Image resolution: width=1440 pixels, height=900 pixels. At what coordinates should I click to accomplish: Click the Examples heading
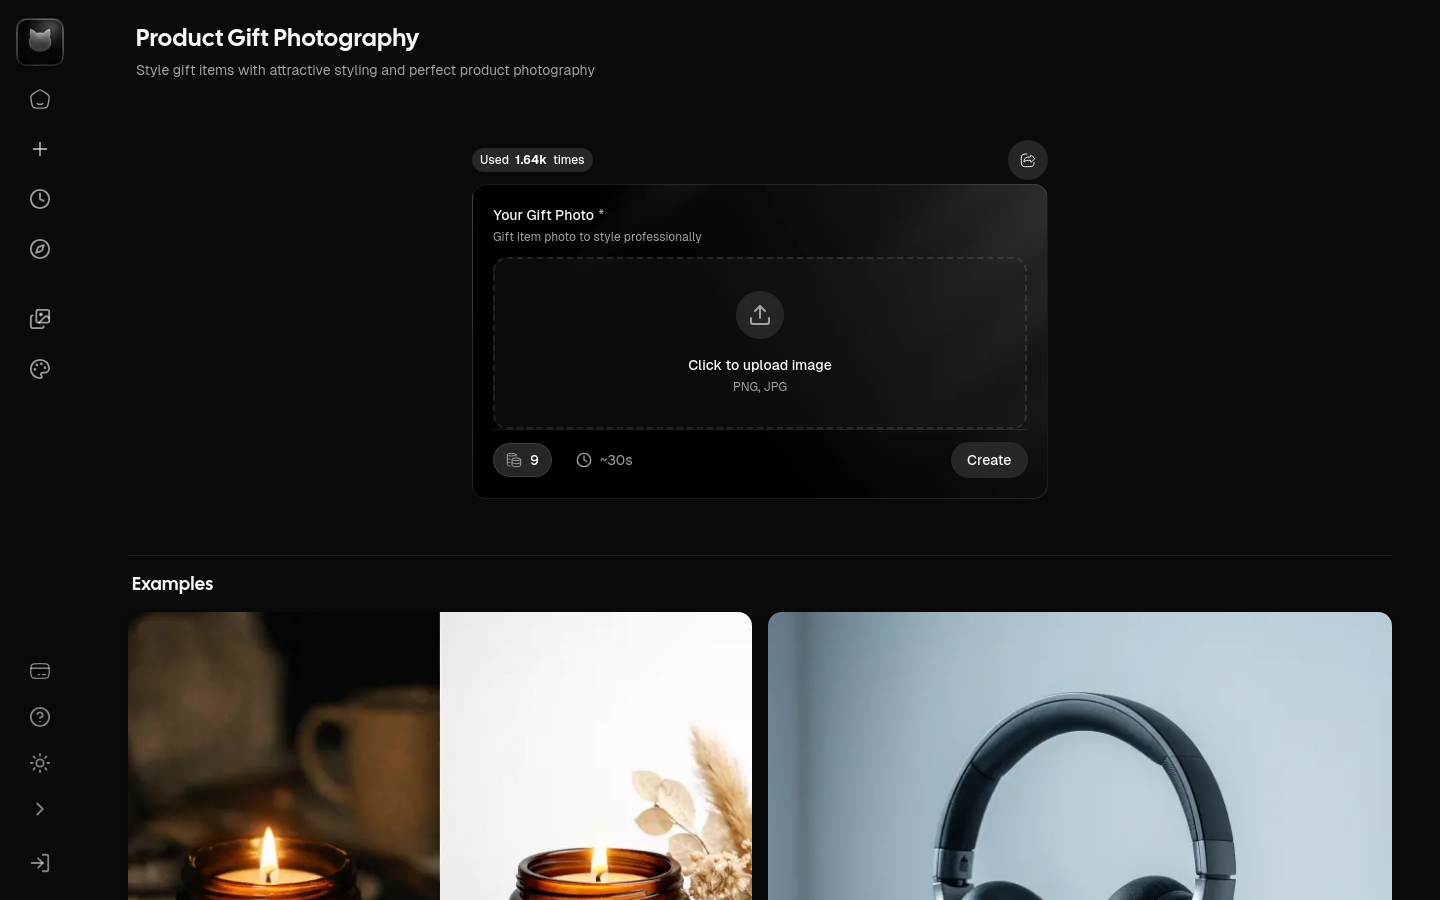pos(172,584)
